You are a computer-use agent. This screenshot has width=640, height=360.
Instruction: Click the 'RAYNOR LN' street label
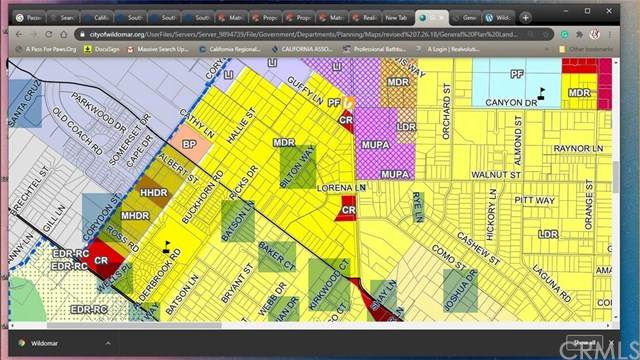(578, 149)
